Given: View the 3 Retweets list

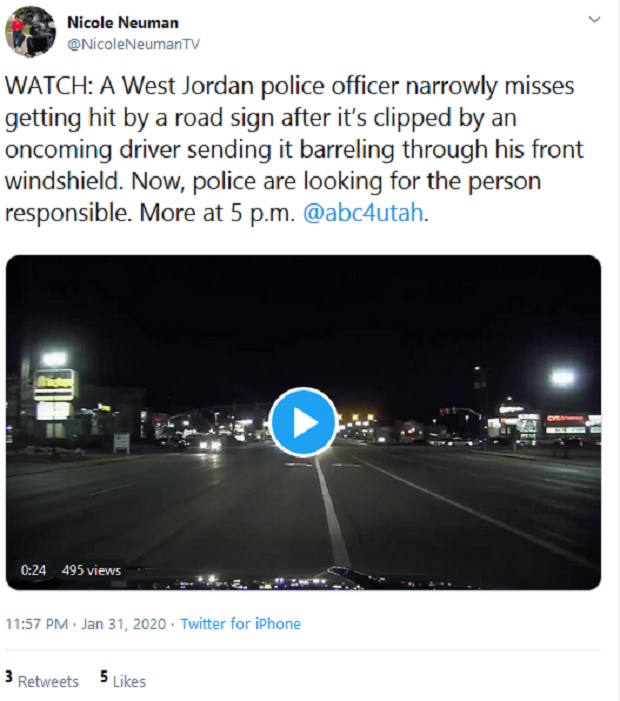Looking at the screenshot, I should (42, 680).
